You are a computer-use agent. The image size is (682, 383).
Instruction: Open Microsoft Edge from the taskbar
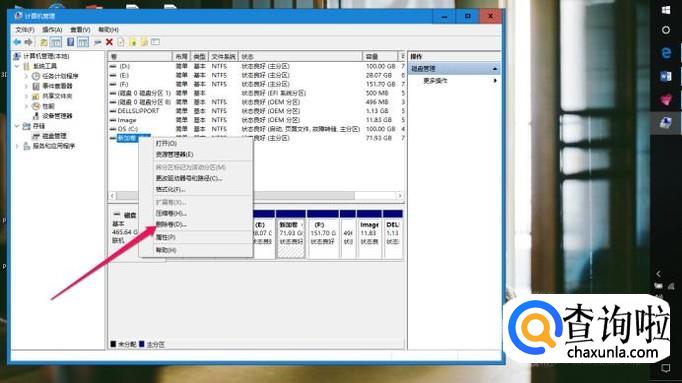(665, 53)
